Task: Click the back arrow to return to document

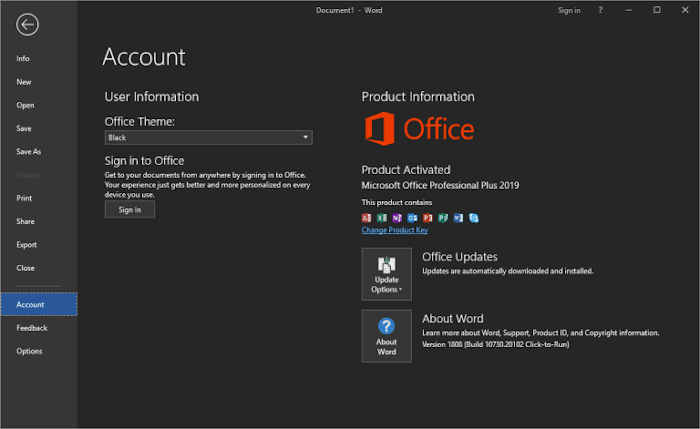Action: click(27, 24)
